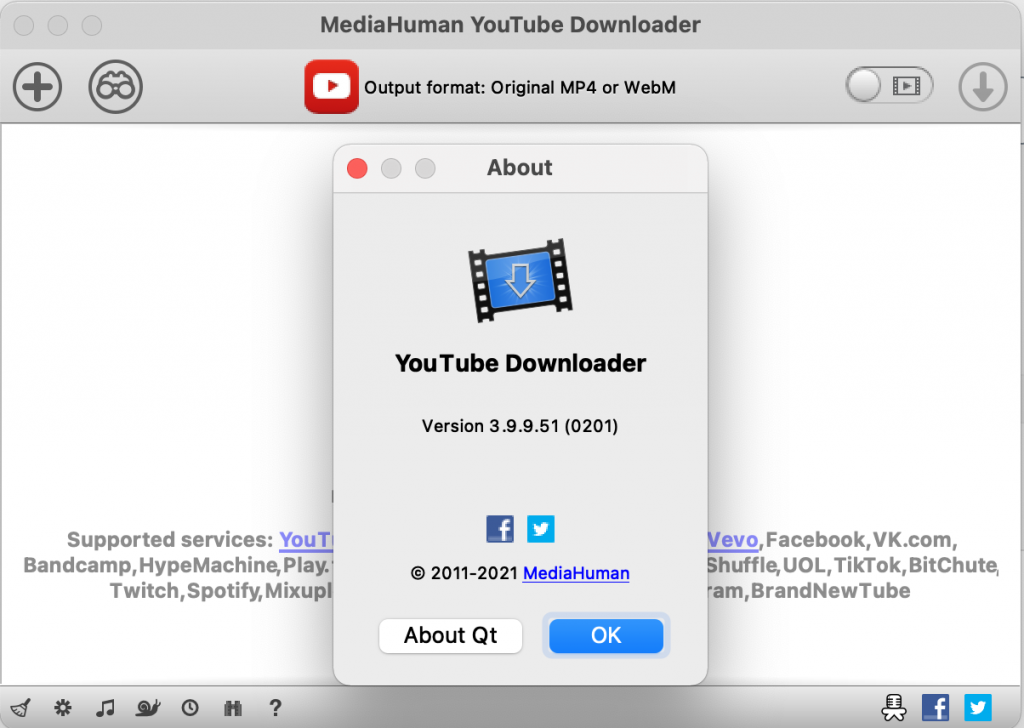Viewport: 1024px width, 728px height.
Task: Click the YouTube Downloader heading in About
Action: coord(520,363)
